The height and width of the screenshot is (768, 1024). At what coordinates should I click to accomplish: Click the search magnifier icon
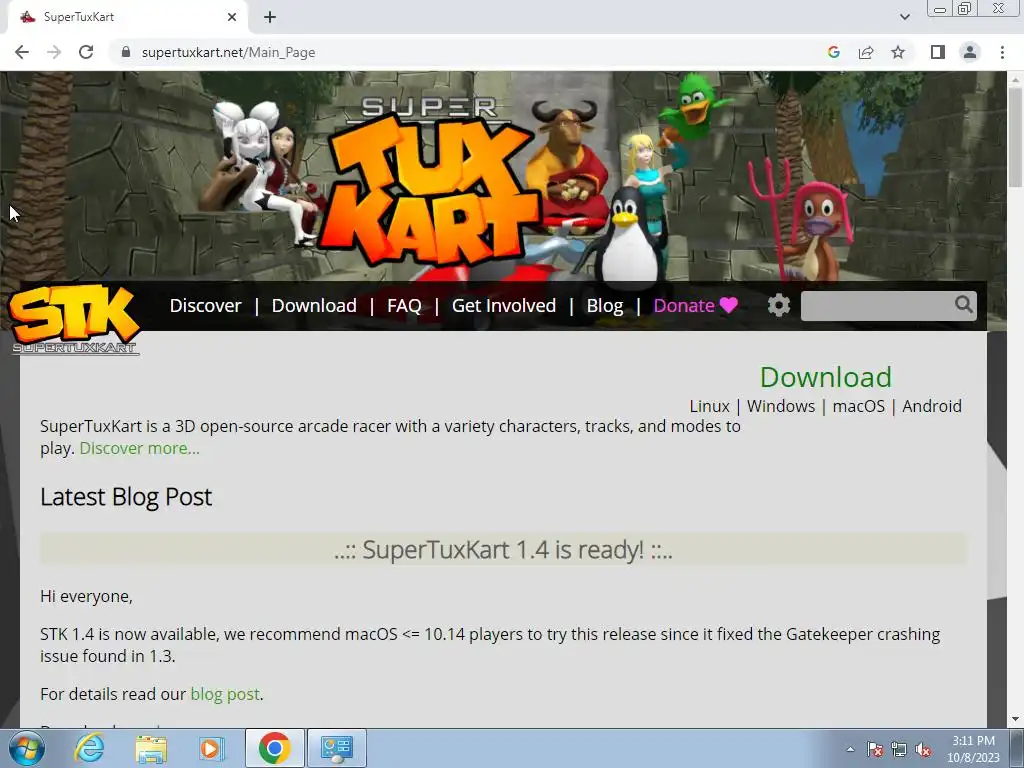point(964,304)
